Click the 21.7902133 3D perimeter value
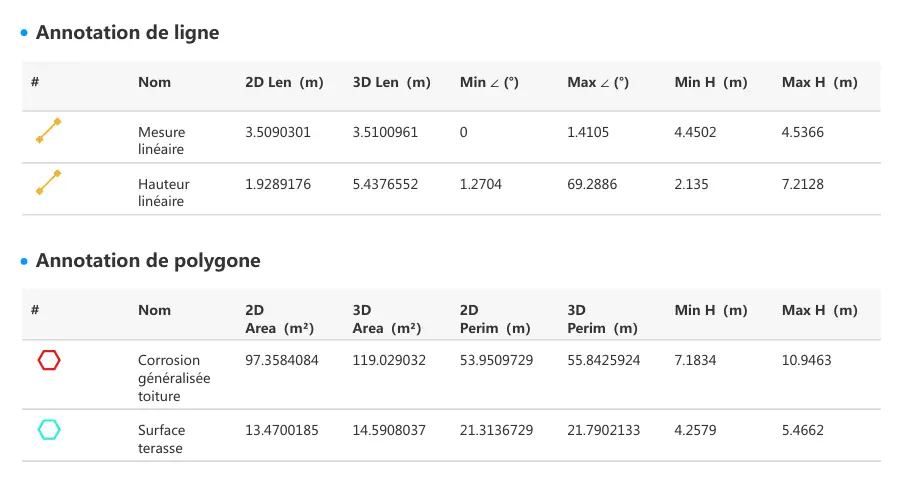911x477 pixels. 602,430
